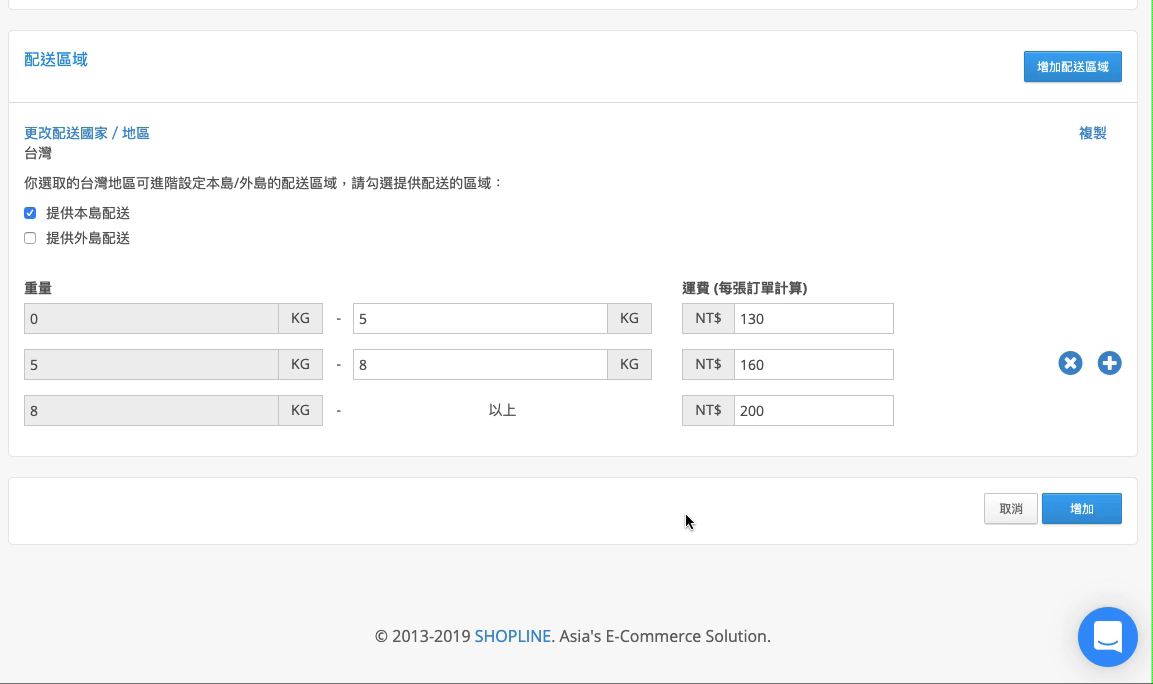
Task: Remove the 5–8 KG weight tier
Action: point(1070,363)
